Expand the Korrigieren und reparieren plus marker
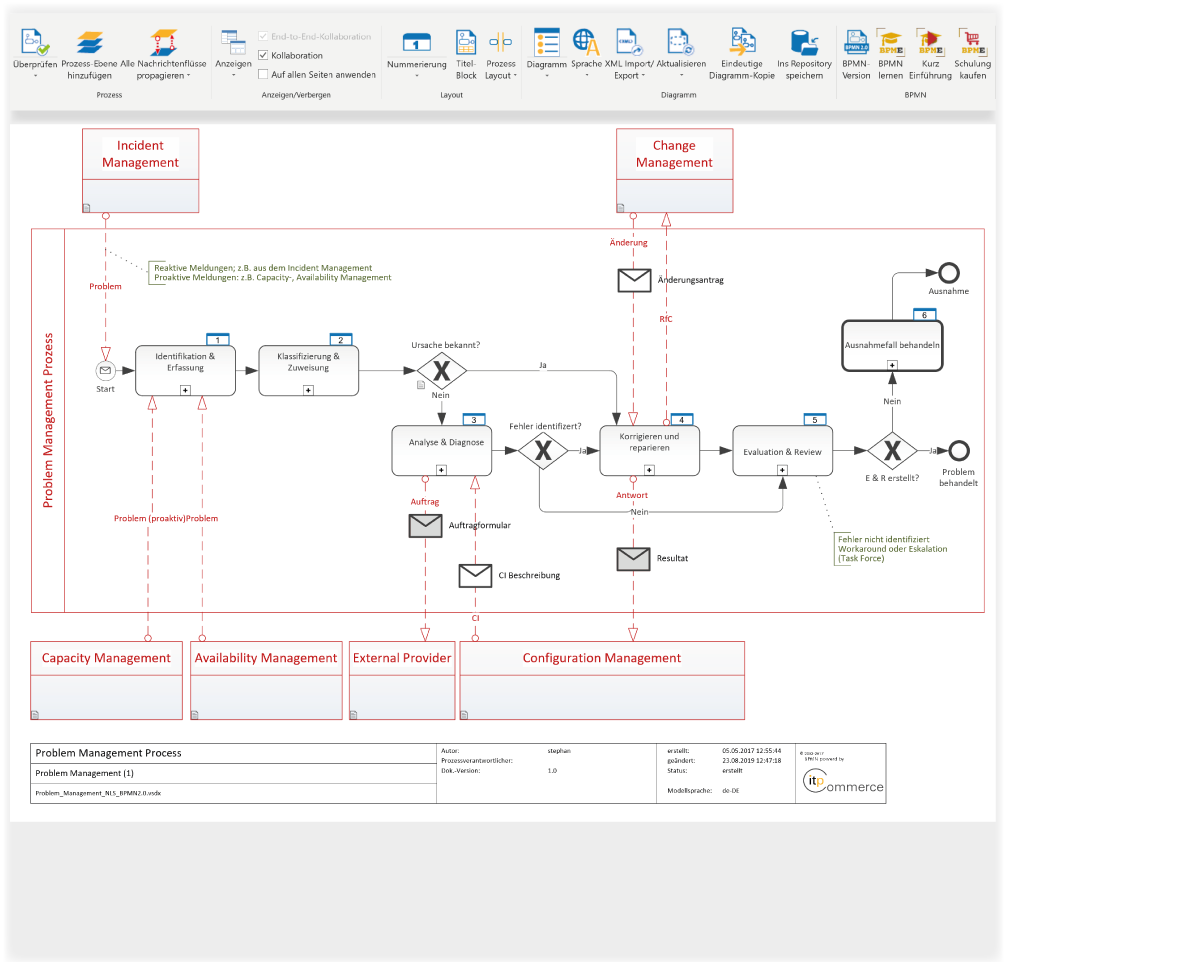 click(650, 469)
